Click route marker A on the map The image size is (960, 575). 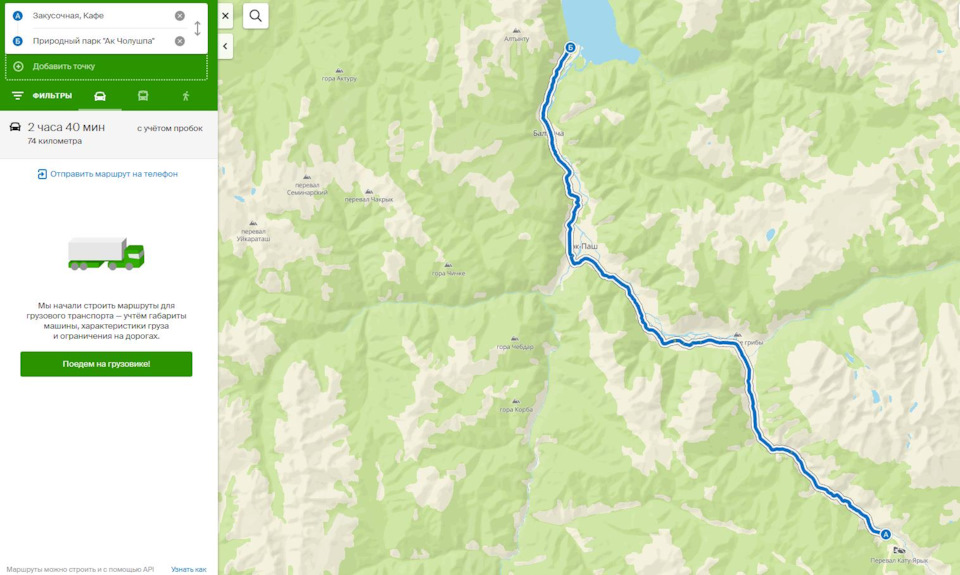click(885, 535)
